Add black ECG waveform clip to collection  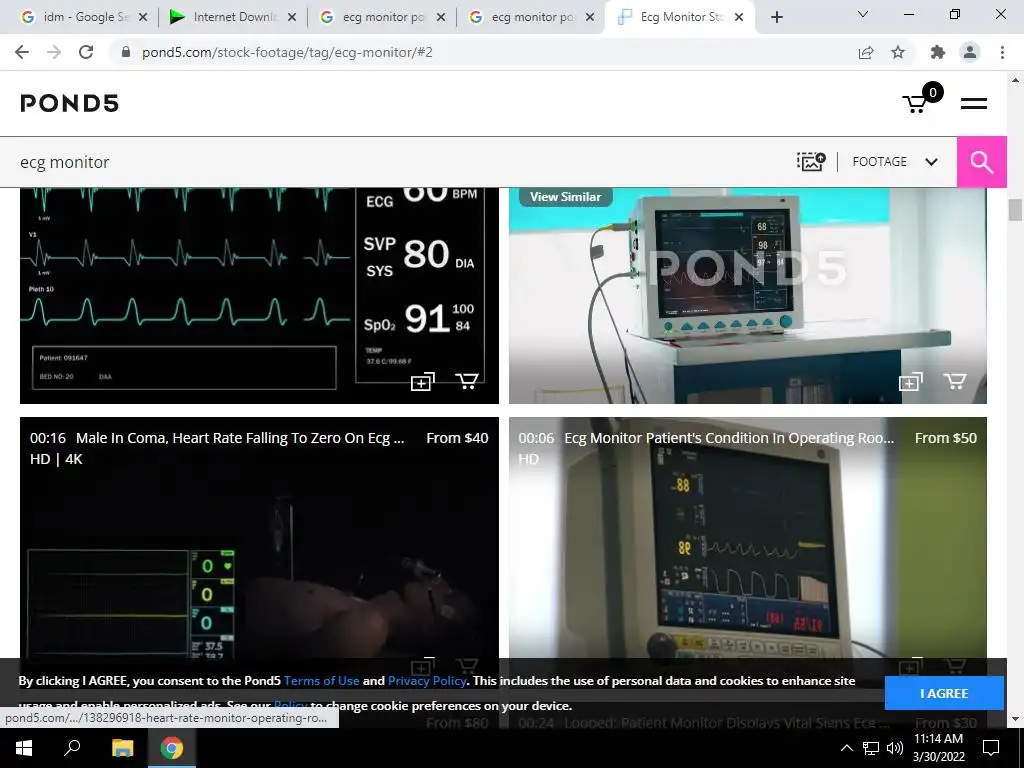click(422, 381)
